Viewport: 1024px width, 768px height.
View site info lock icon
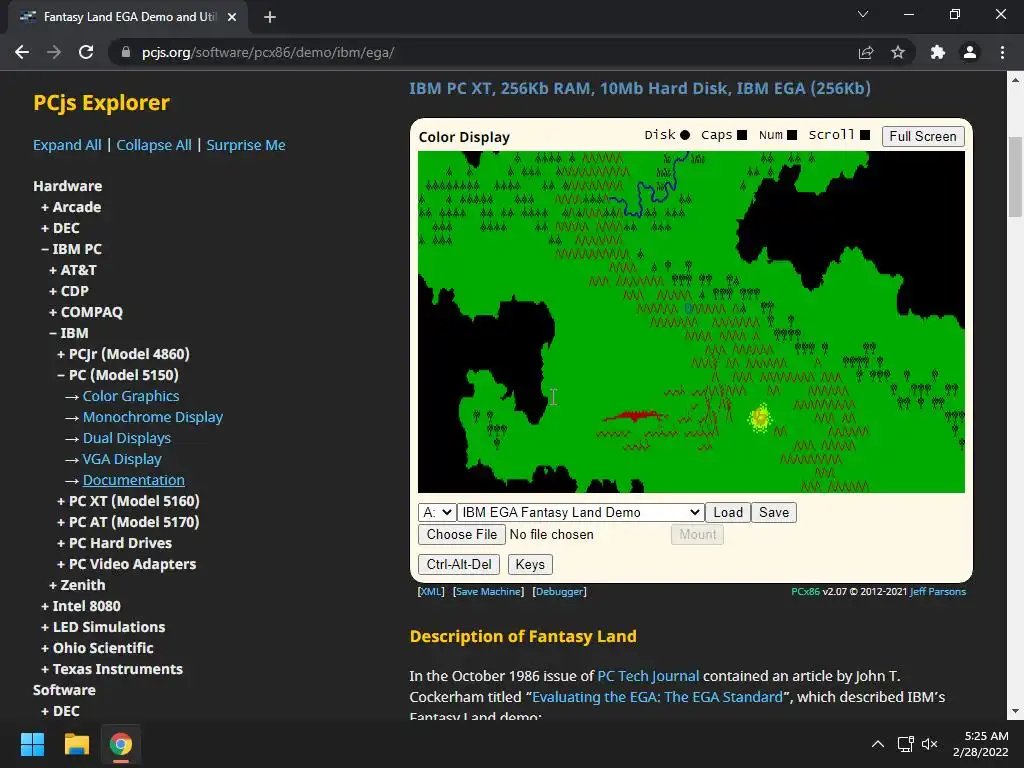pyautogui.click(x=126, y=52)
